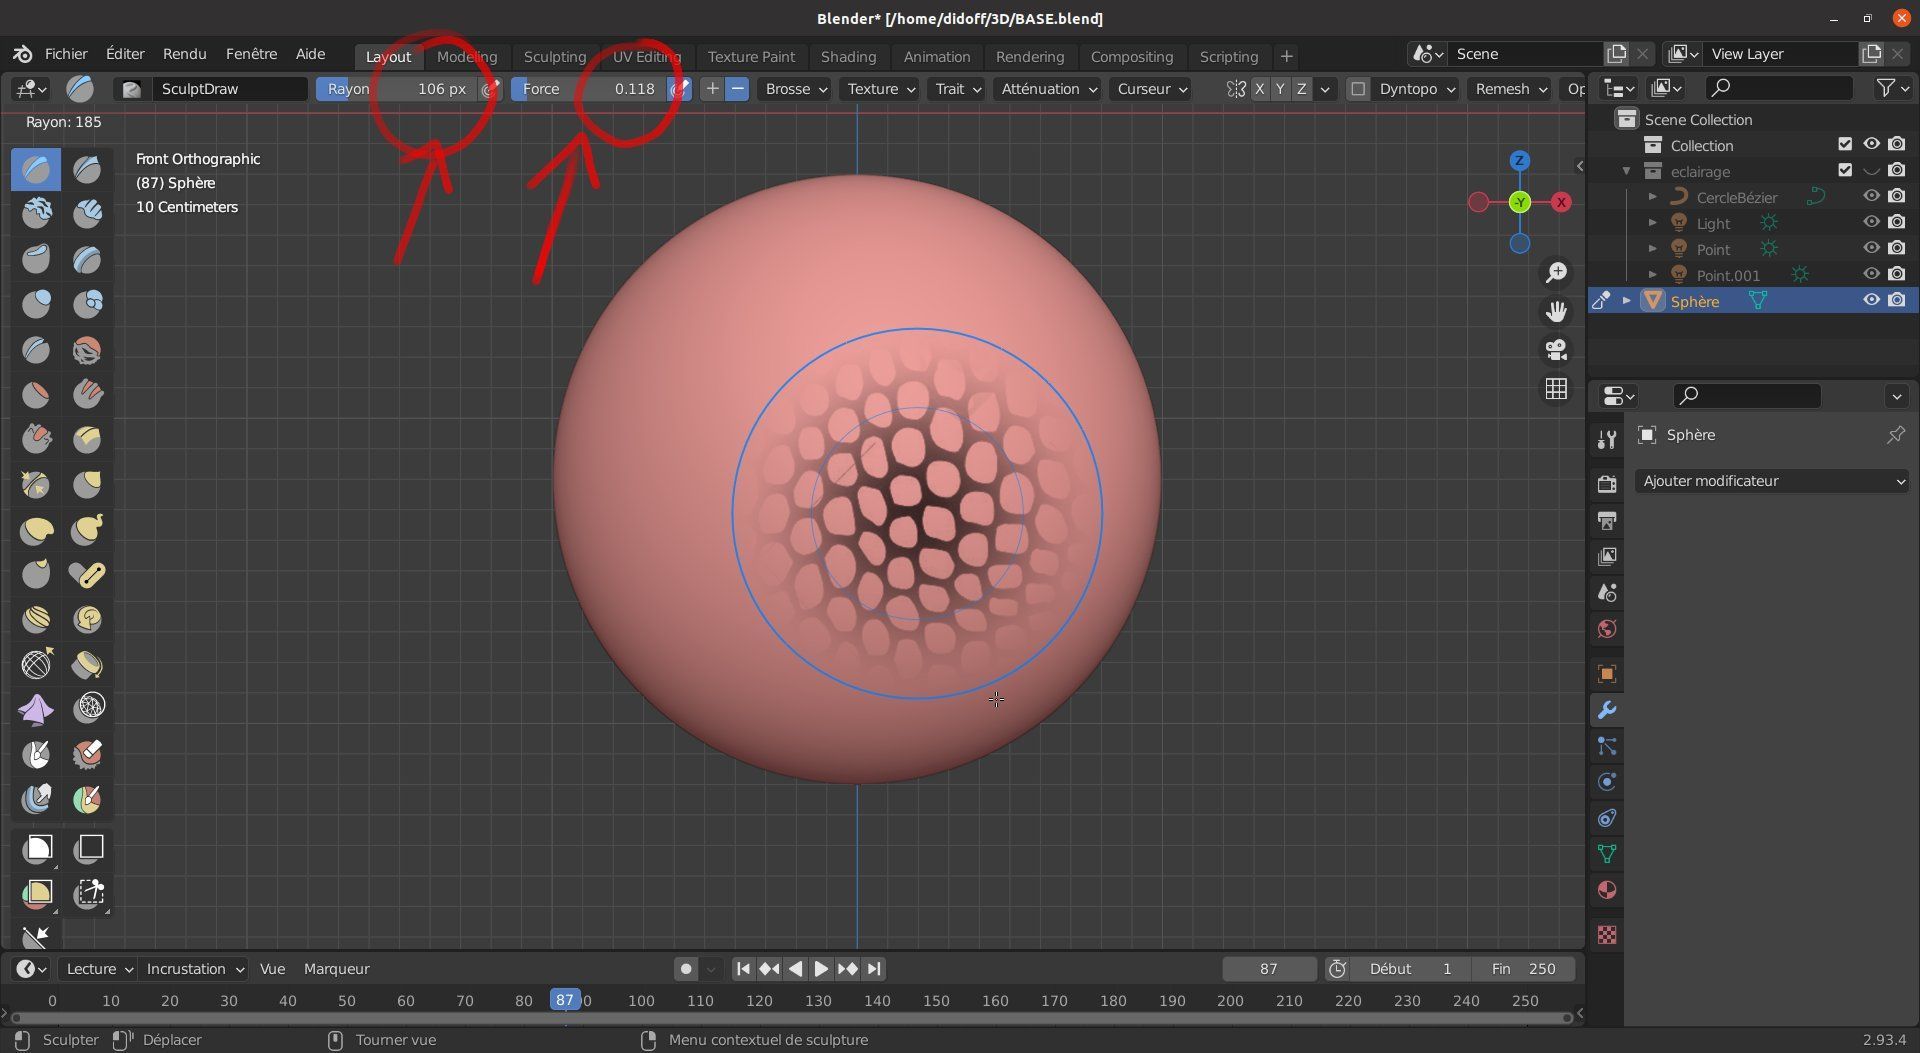Open the Rendu menu
The width and height of the screenshot is (1920, 1053).
184,54
